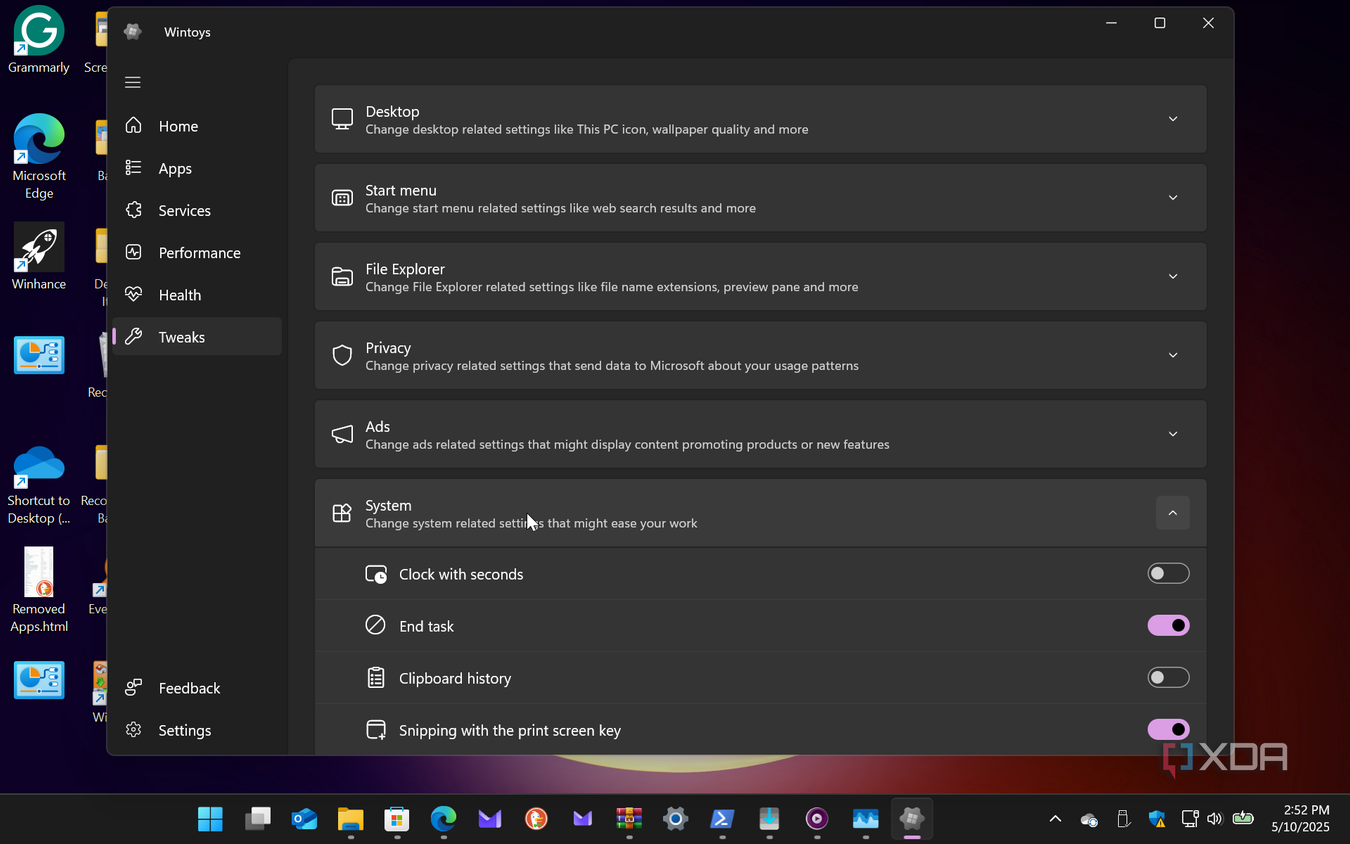Click the End task circle-slash icon
Image resolution: width=1350 pixels, height=844 pixels.
click(375, 626)
